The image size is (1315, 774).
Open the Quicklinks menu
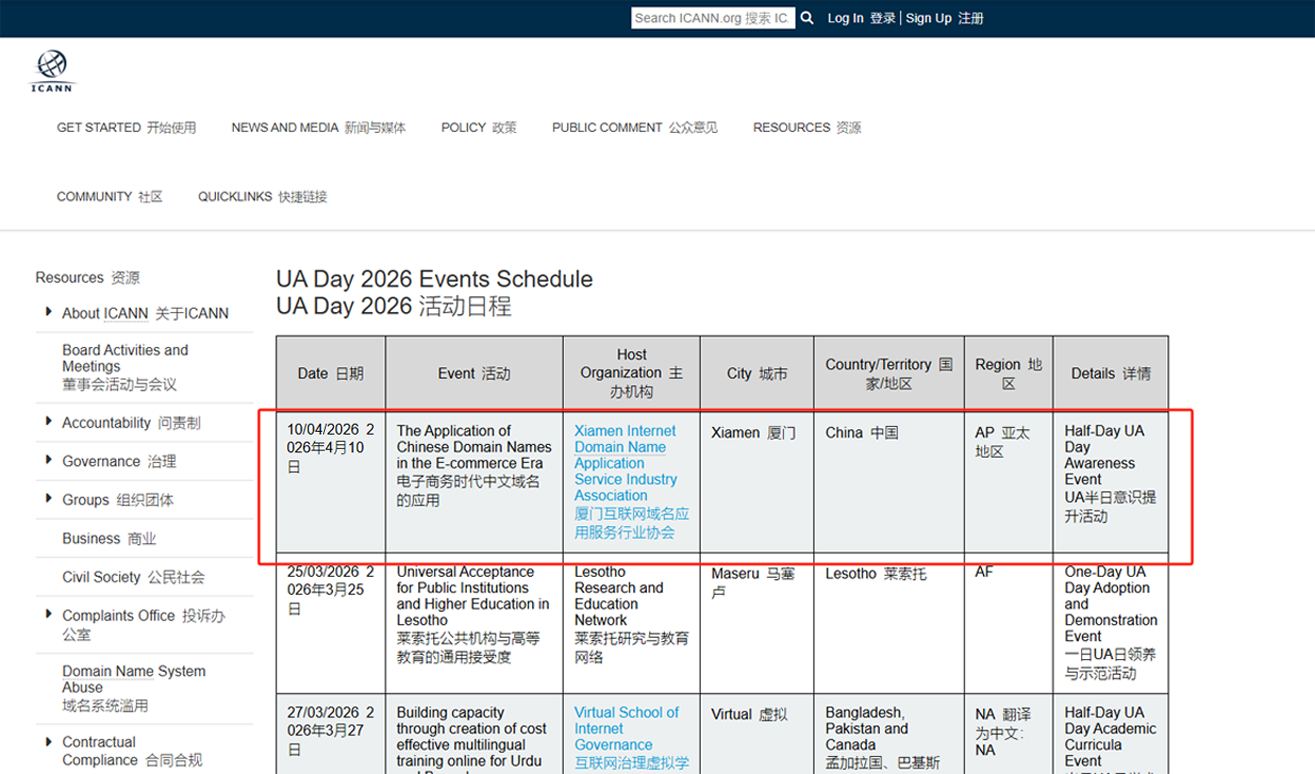[262, 197]
